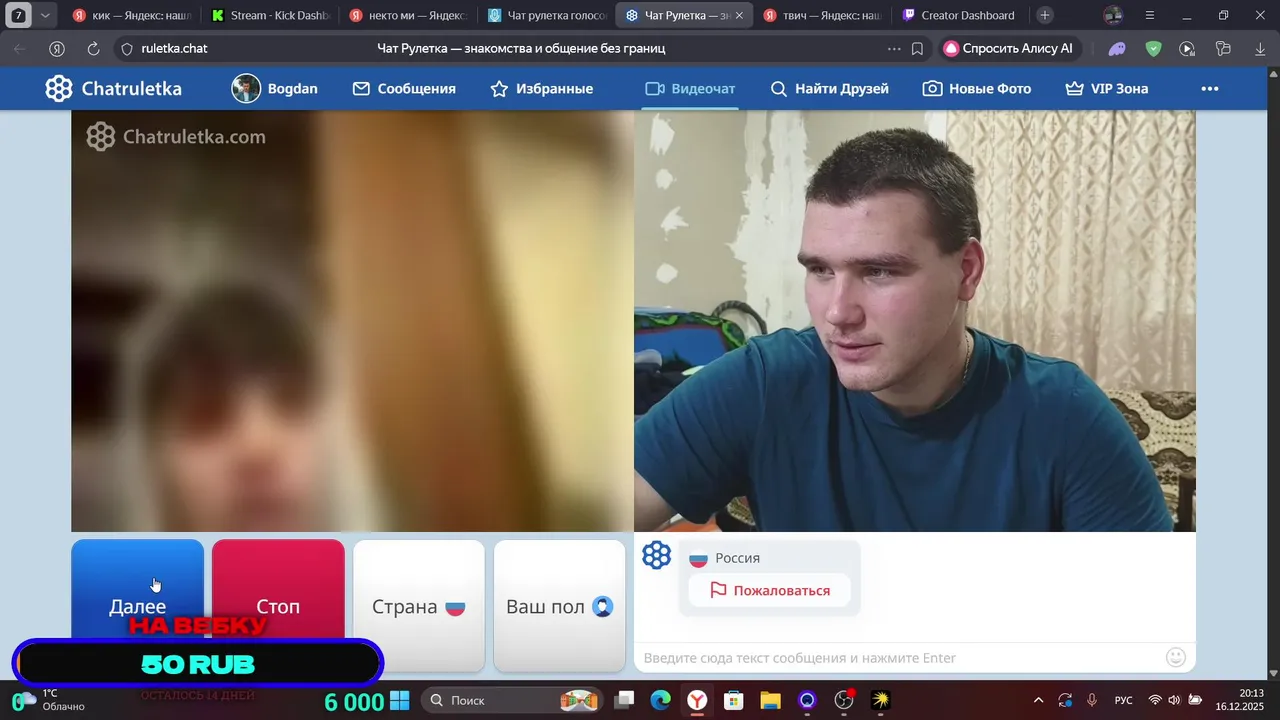Open the Windows Start menu
The image size is (1280, 720).
pyautogui.click(x=399, y=700)
